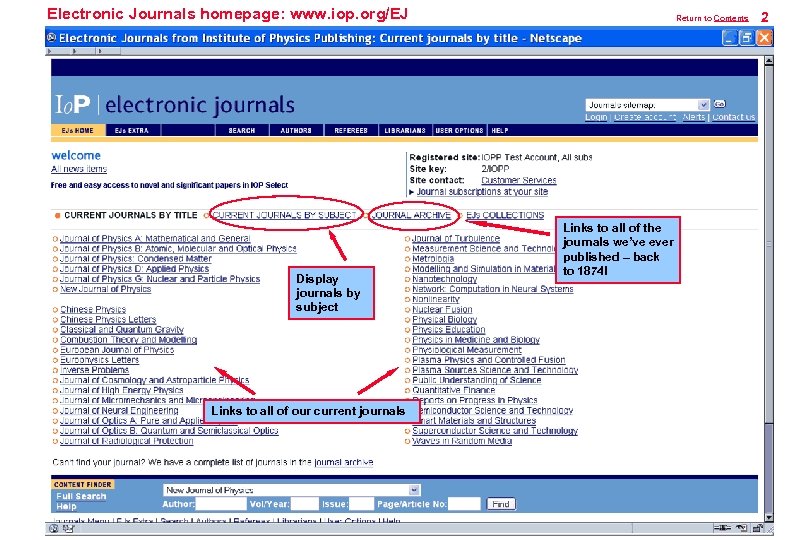The image size is (794, 540).
Task: Open the Chinese Physics Letters link
Action: pos(108,319)
